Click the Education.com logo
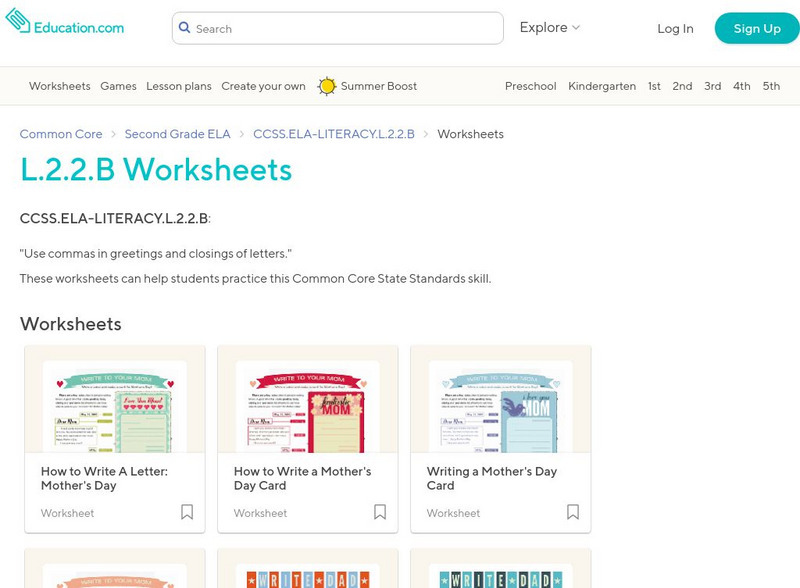 click(65, 22)
